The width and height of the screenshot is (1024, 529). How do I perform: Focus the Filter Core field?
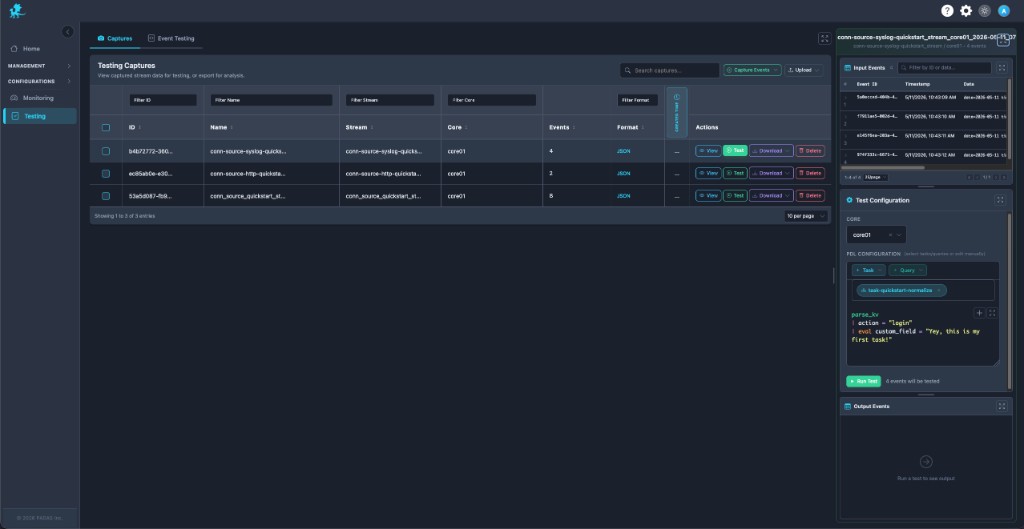[492, 100]
